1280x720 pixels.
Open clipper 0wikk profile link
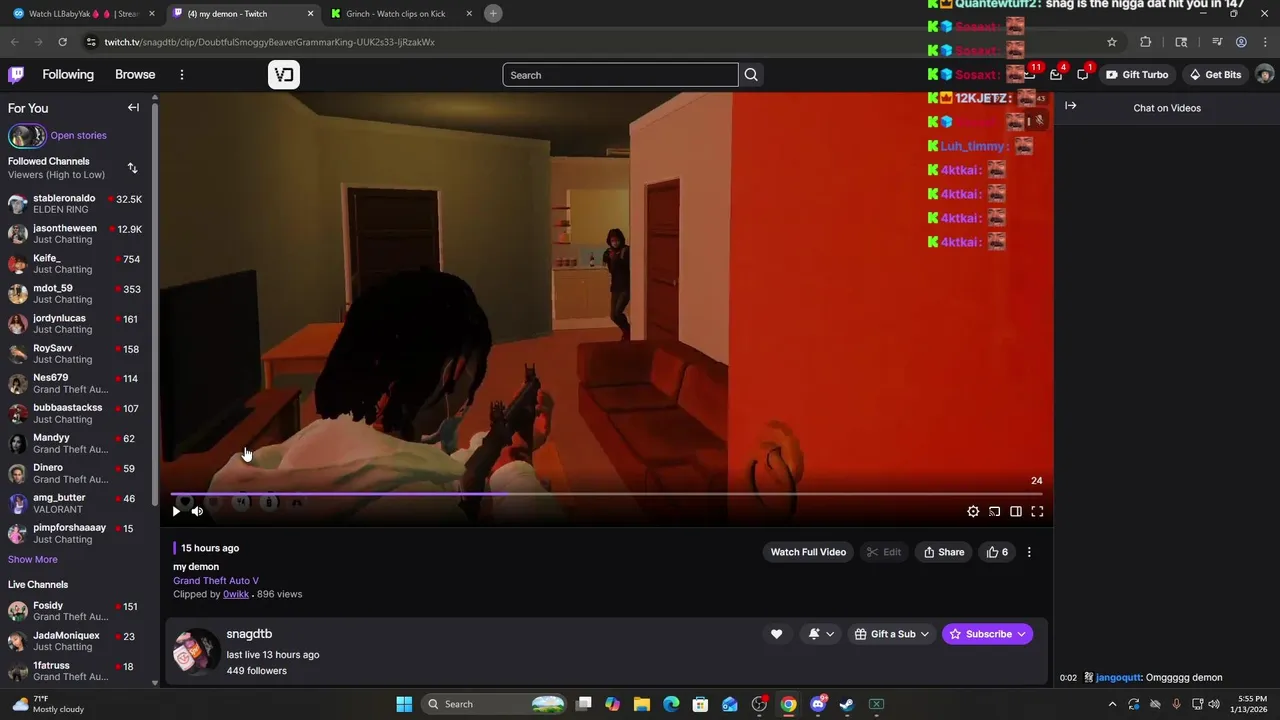coord(236,594)
